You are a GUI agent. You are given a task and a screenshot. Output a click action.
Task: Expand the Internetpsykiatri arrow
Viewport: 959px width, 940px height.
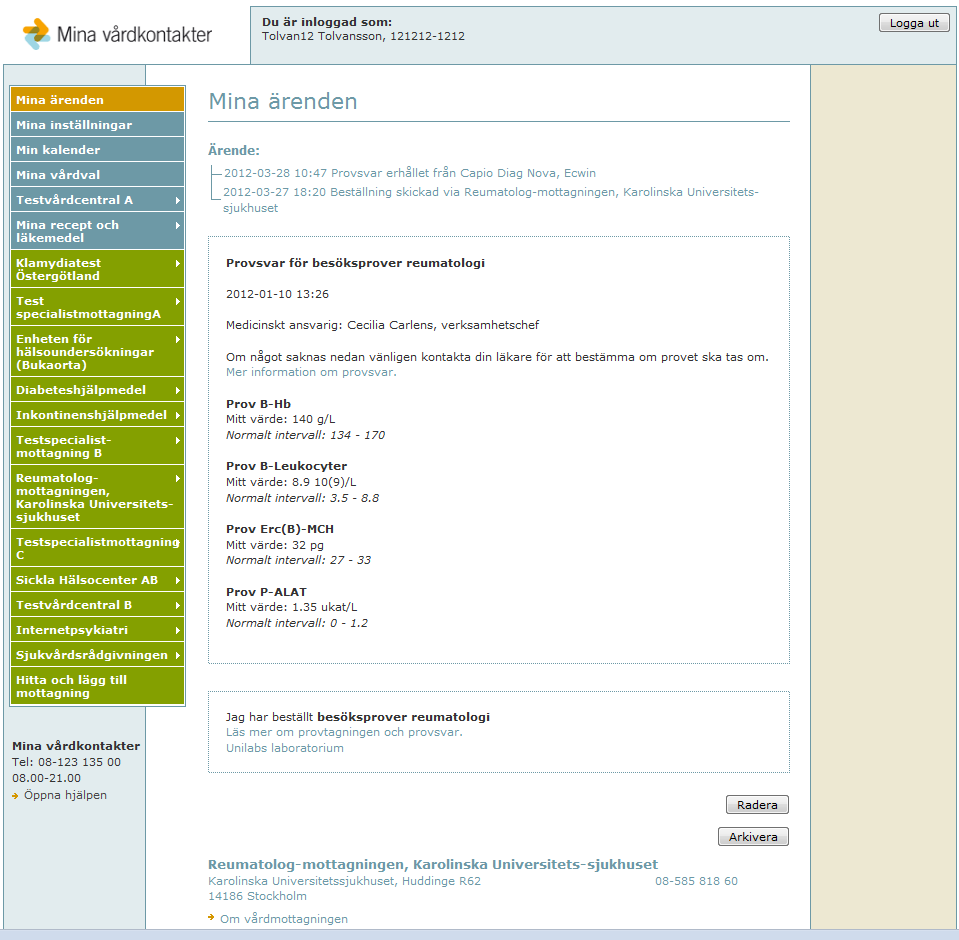pyautogui.click(x=177, y=630)
